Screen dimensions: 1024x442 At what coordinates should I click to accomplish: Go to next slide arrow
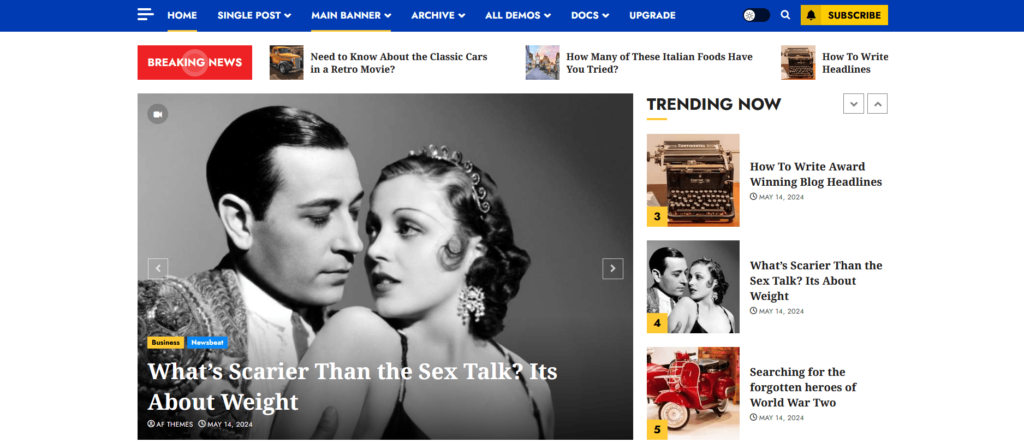point(613,268)
